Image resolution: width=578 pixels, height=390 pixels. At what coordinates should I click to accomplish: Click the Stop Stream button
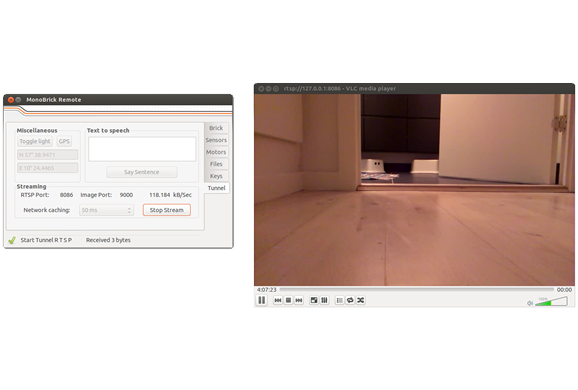coord(167,210)
